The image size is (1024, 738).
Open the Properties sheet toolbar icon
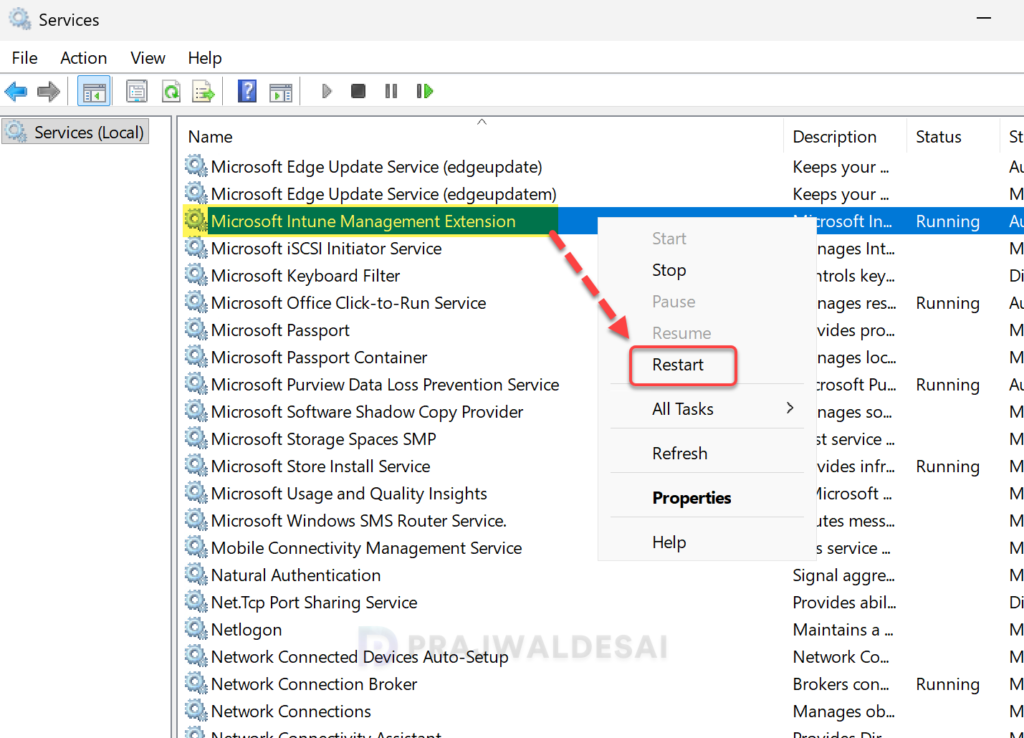(x=136, y=91)
